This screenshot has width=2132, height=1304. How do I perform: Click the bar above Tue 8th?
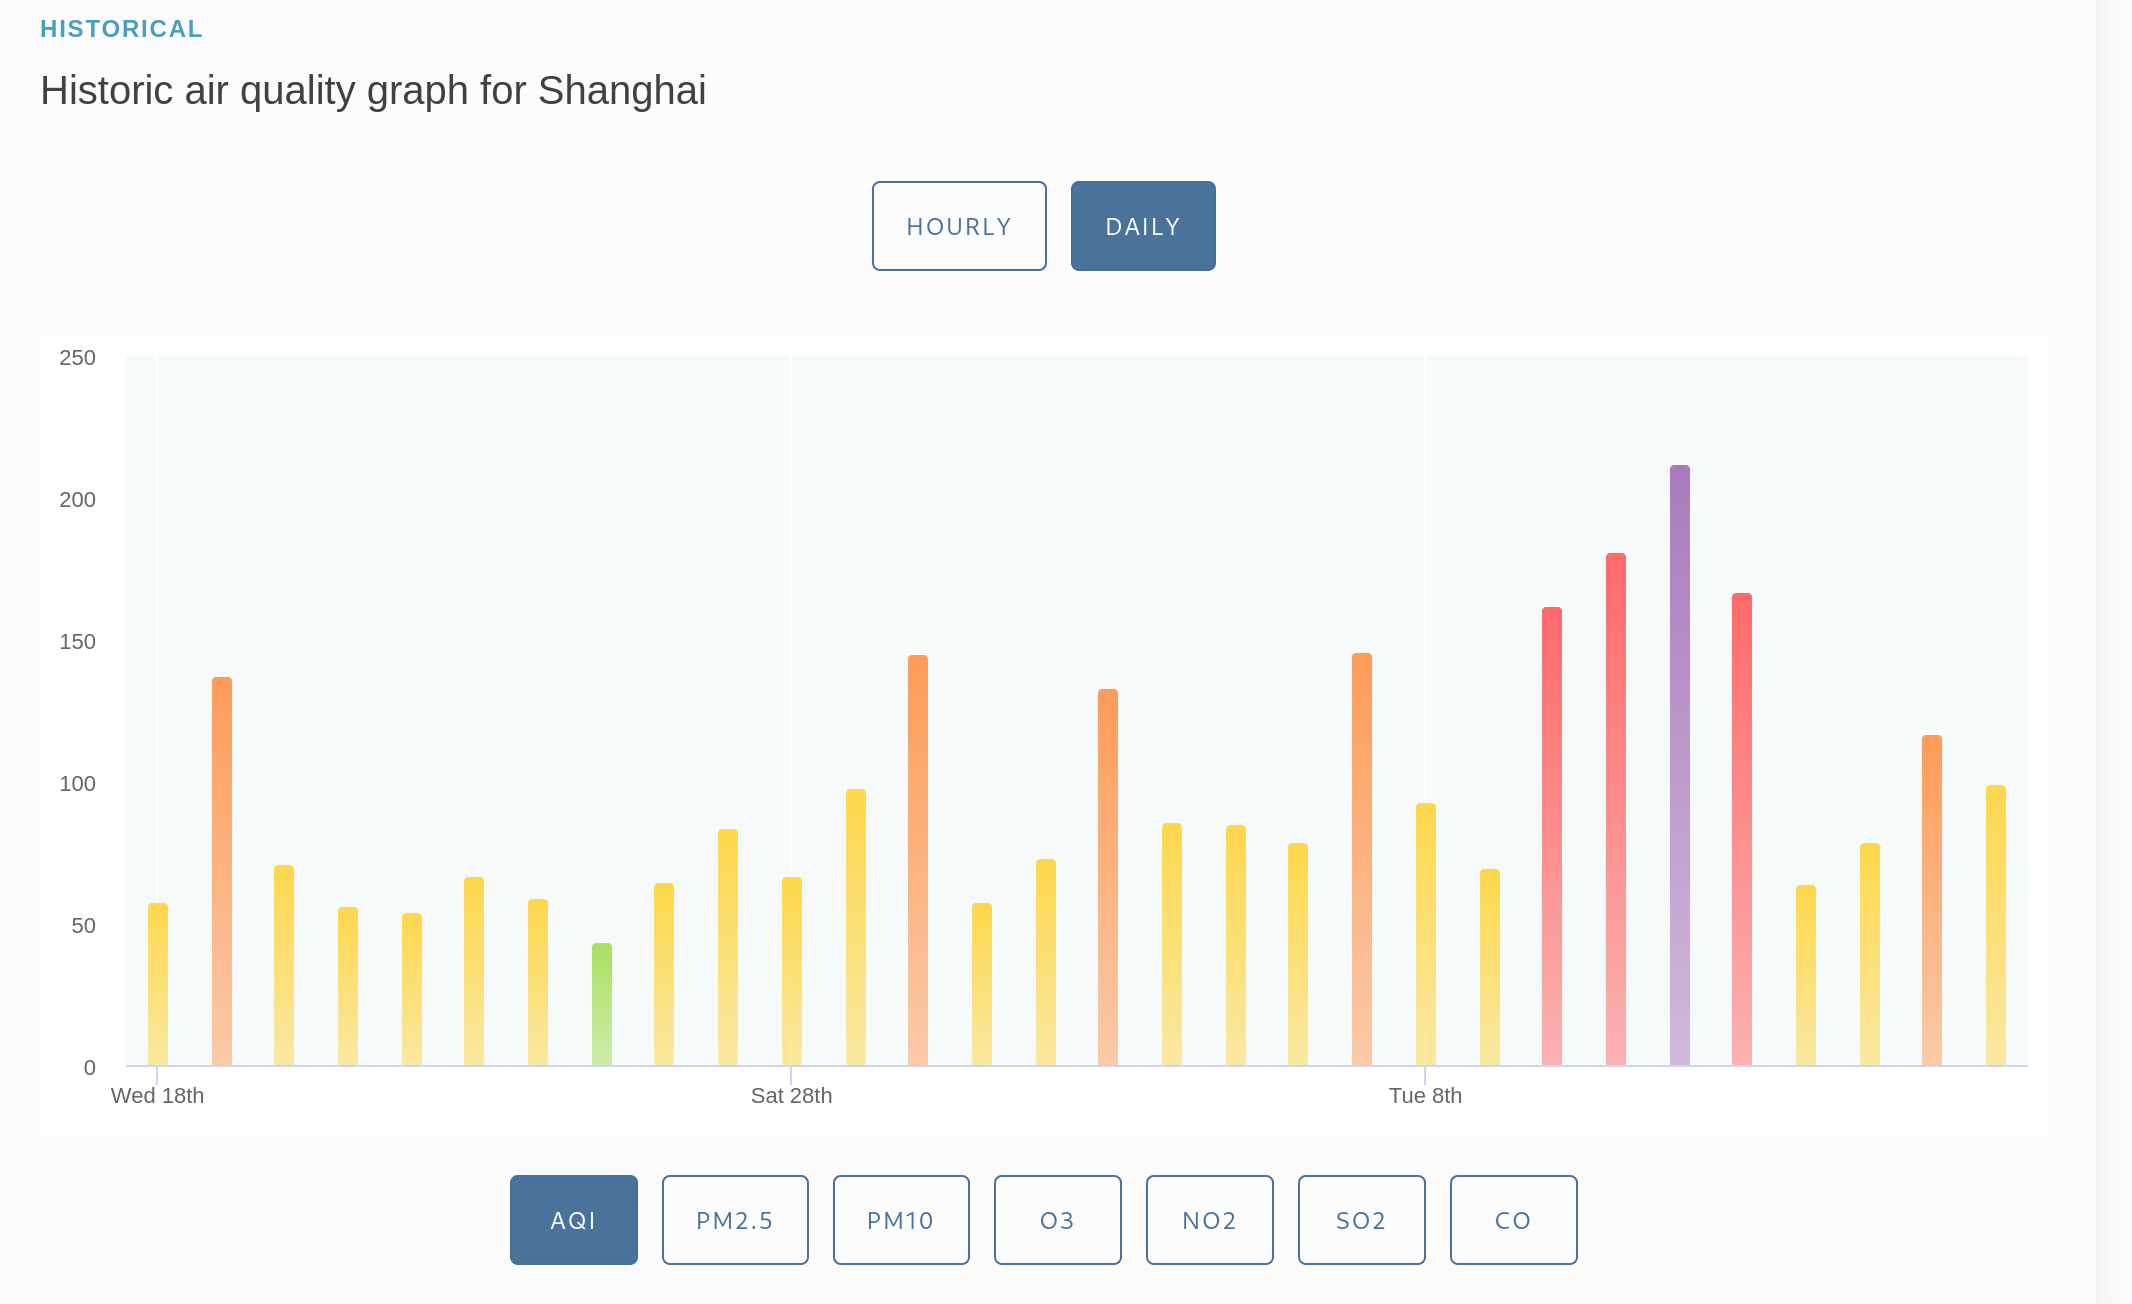[1426, 934]
